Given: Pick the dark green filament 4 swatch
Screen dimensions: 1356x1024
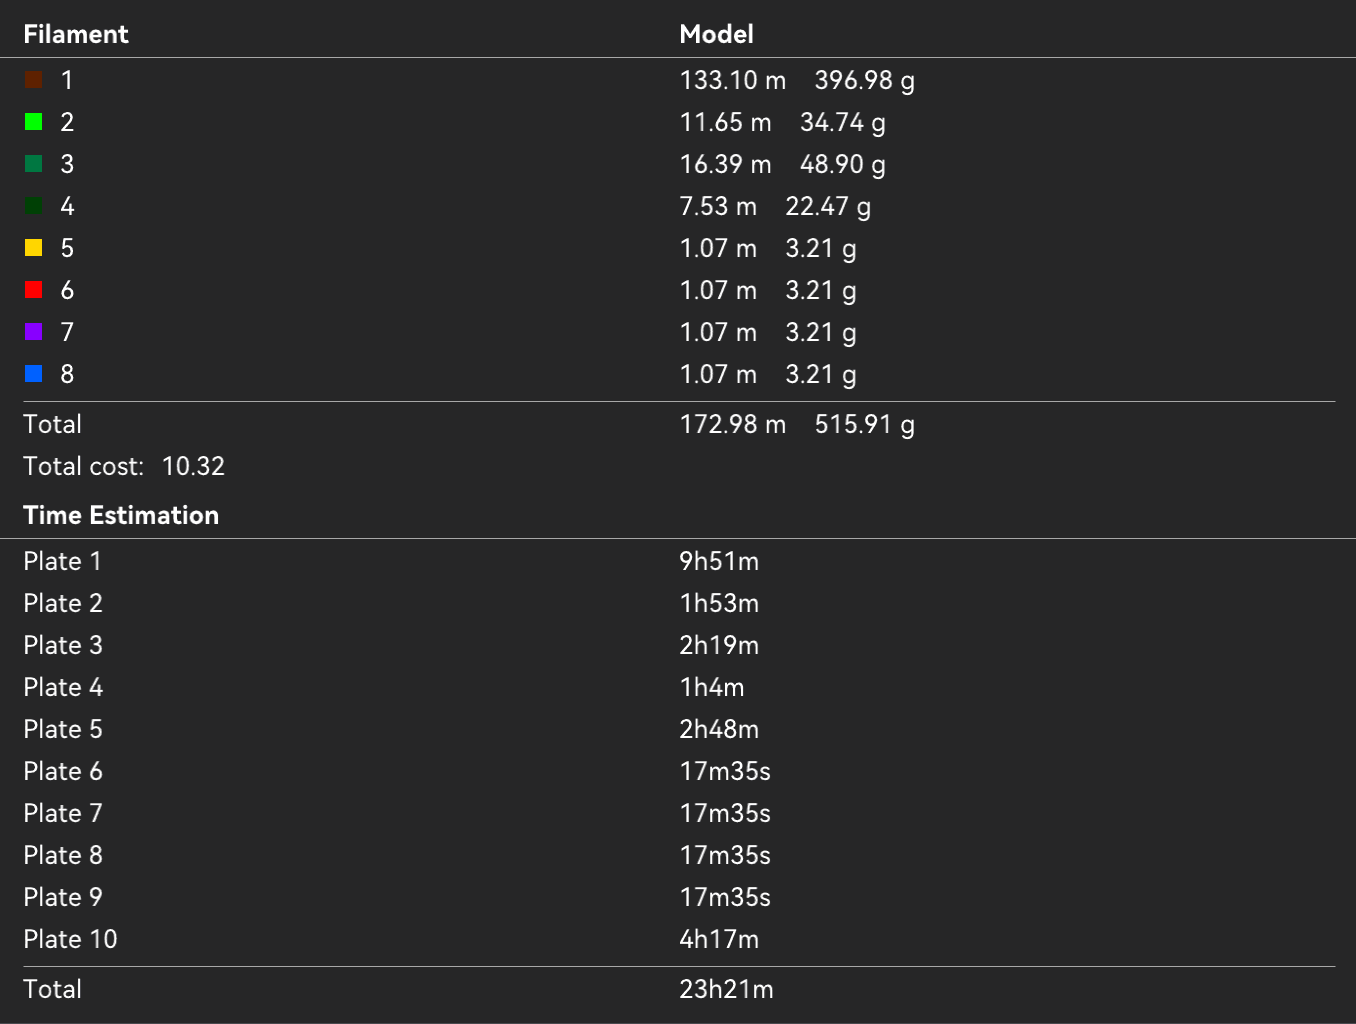Looking at the screenshot, I should [x=33, y=206].
